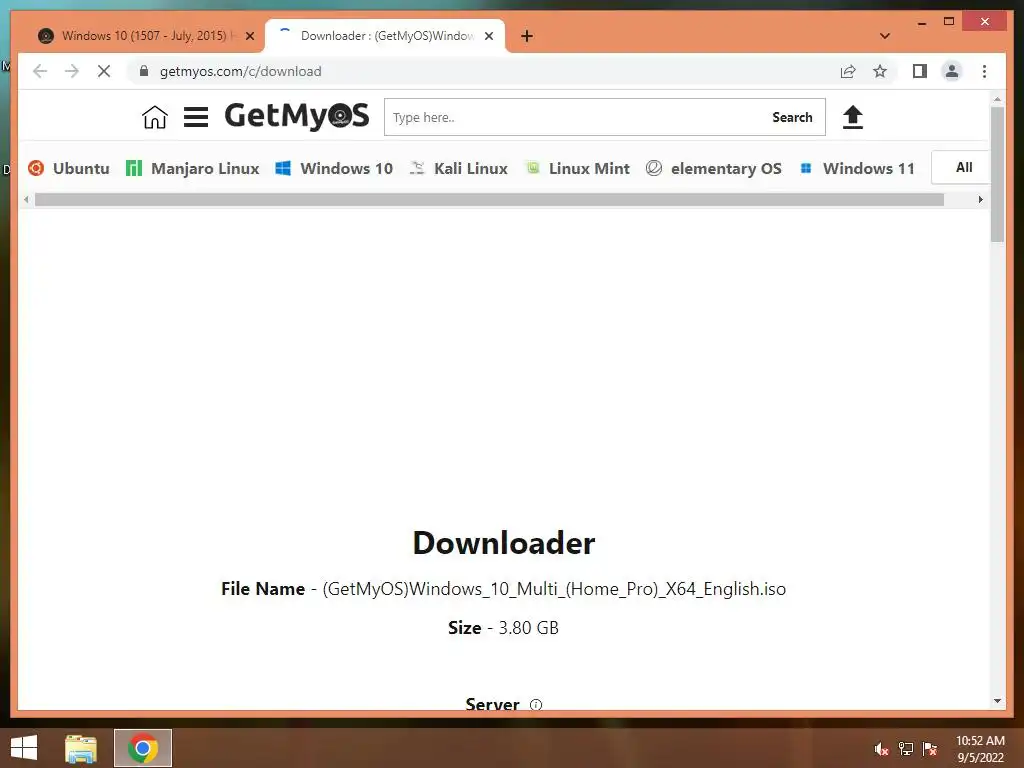This screenshot has height=768, width=1024.
Task: Click the elementary OS circle icon
Action: [x=654, y=168]
